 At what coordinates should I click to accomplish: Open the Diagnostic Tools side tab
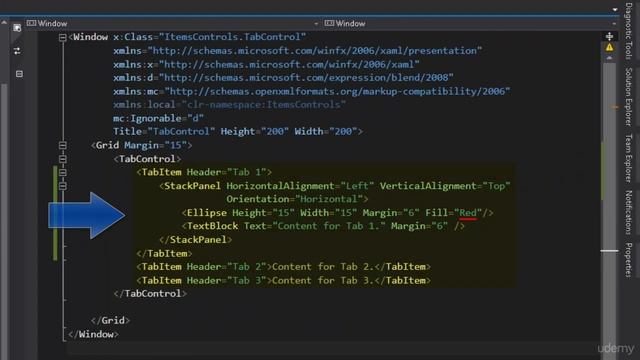point(629,31)
